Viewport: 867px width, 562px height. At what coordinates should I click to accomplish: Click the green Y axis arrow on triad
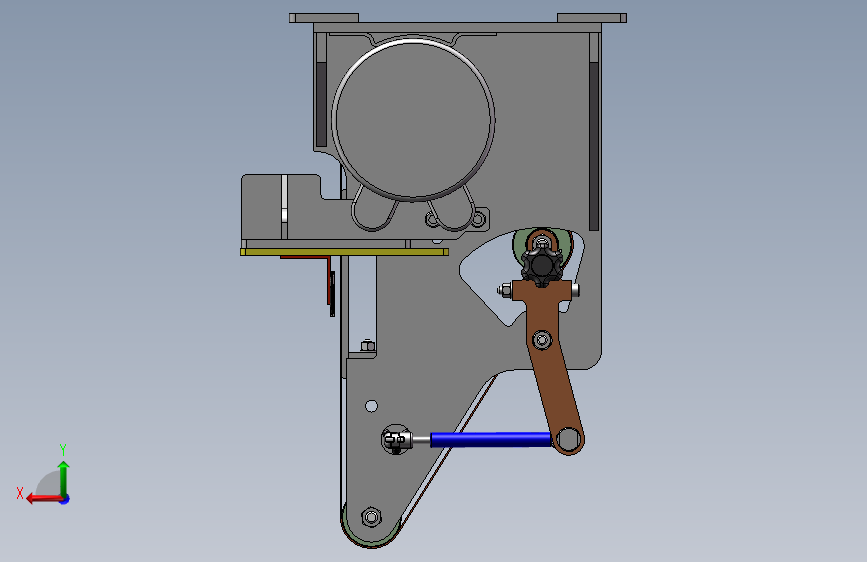pyautogui.click(x=64, y=479)
